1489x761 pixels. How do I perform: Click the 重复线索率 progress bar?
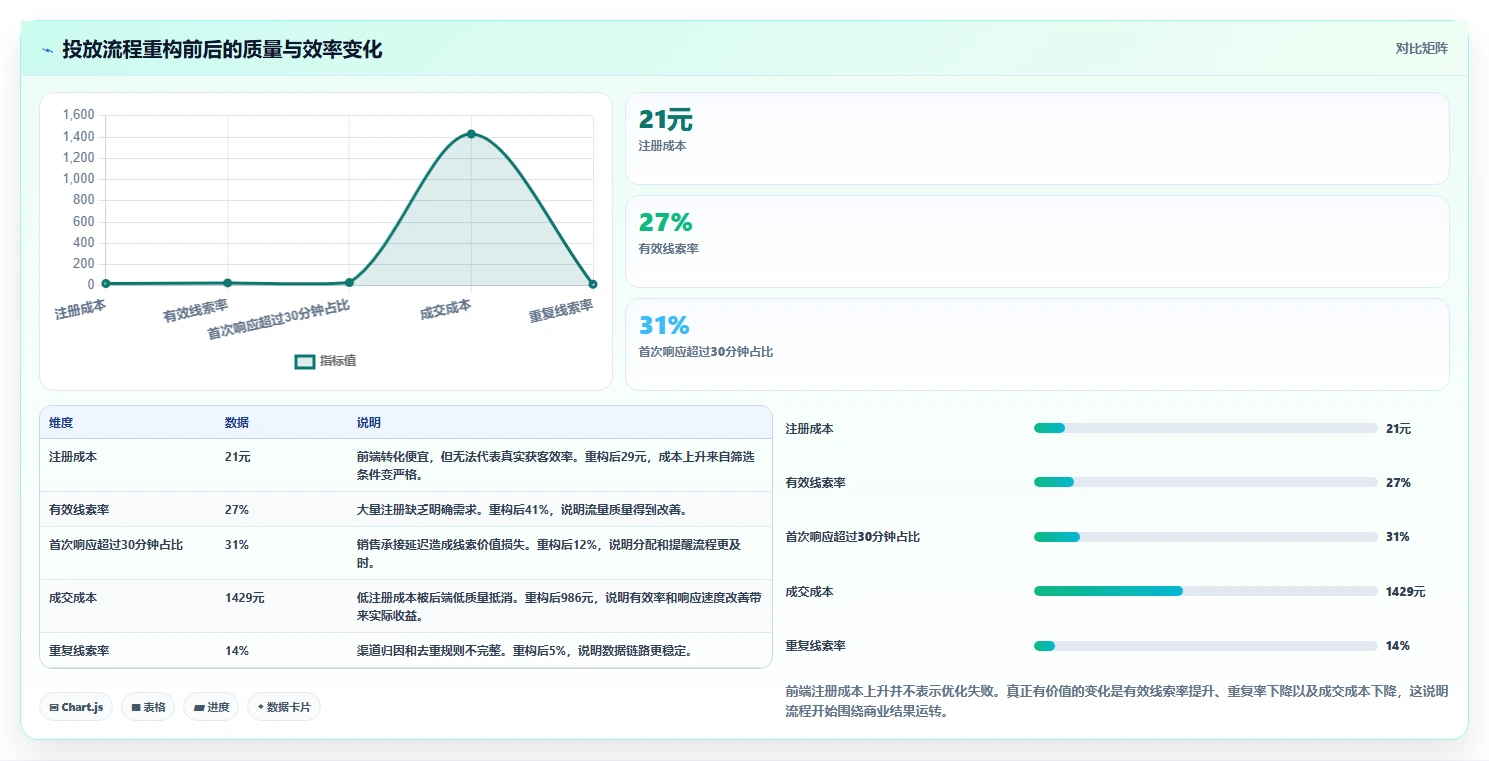[1205, 646]
